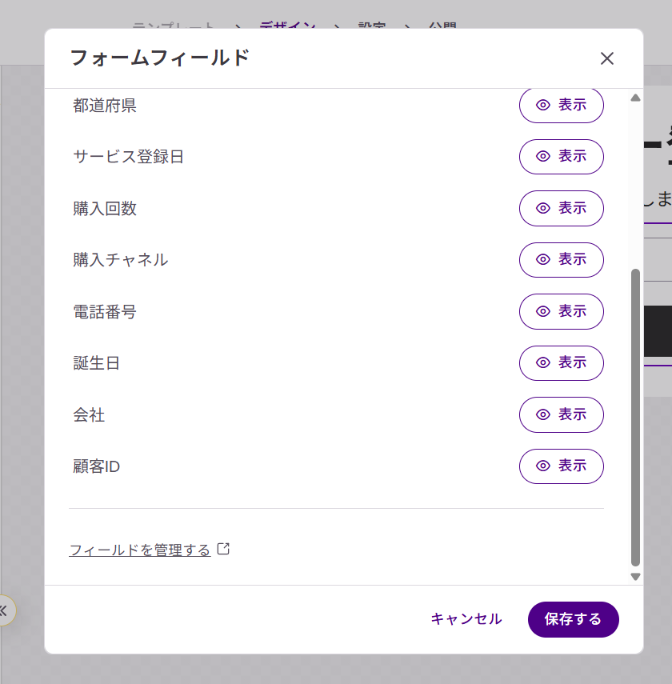
Task: Toggle the 電話番号 field display button
Action: pyautogui.click(x=561, y=311)
